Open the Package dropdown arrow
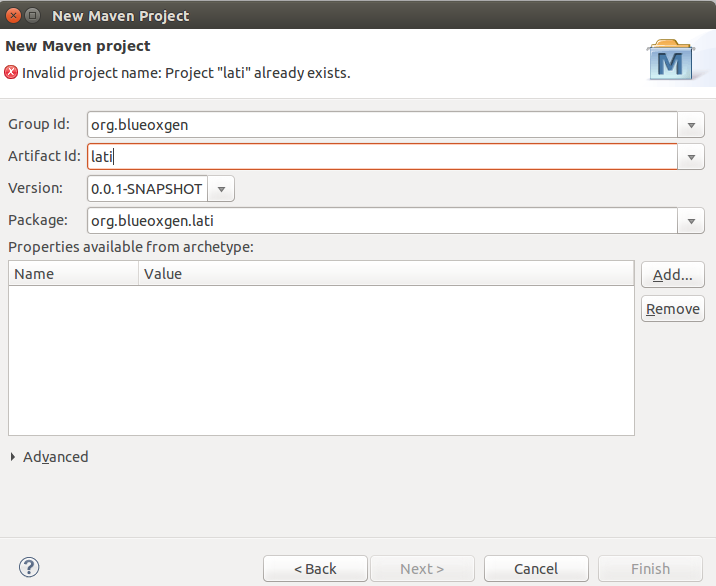 (691, 221)
